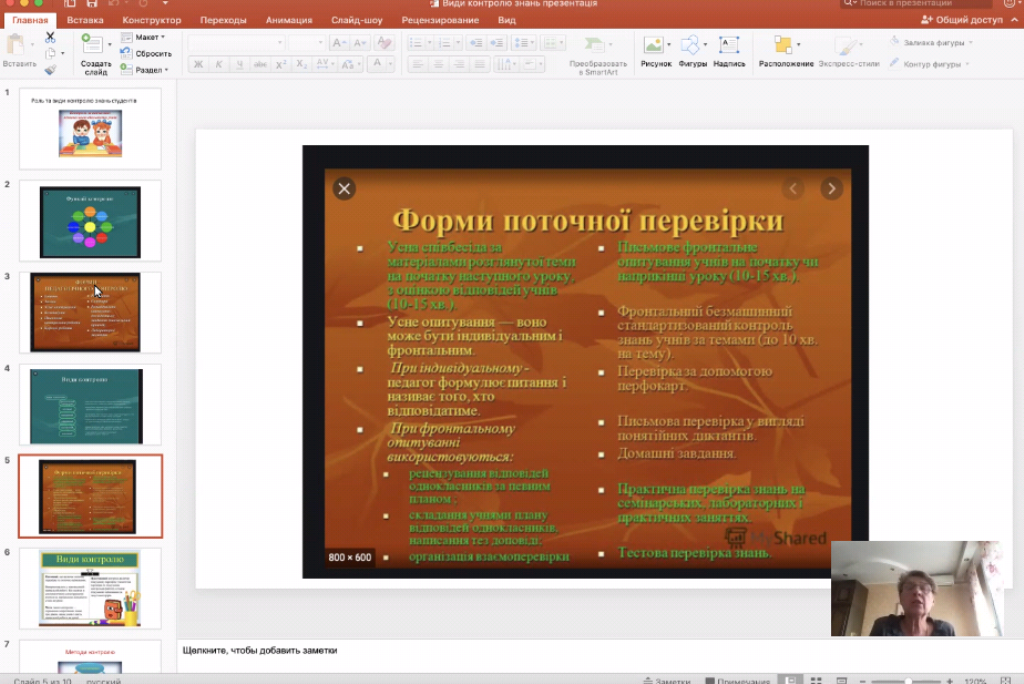Click the Экспресс-стили button
Screen dimensions: 1024x684
(x=849, y=52)
